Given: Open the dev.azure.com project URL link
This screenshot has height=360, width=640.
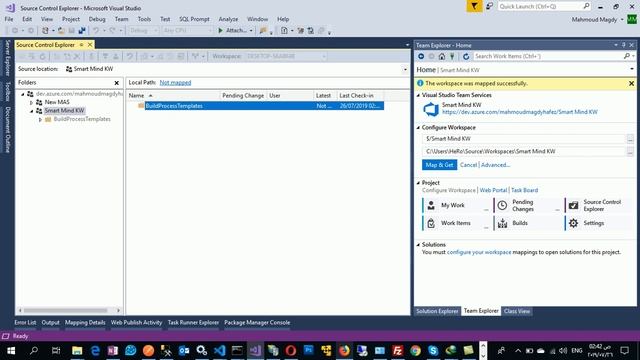Looking at the screenshot, I should pyautogui.click(x=520, y=112).
